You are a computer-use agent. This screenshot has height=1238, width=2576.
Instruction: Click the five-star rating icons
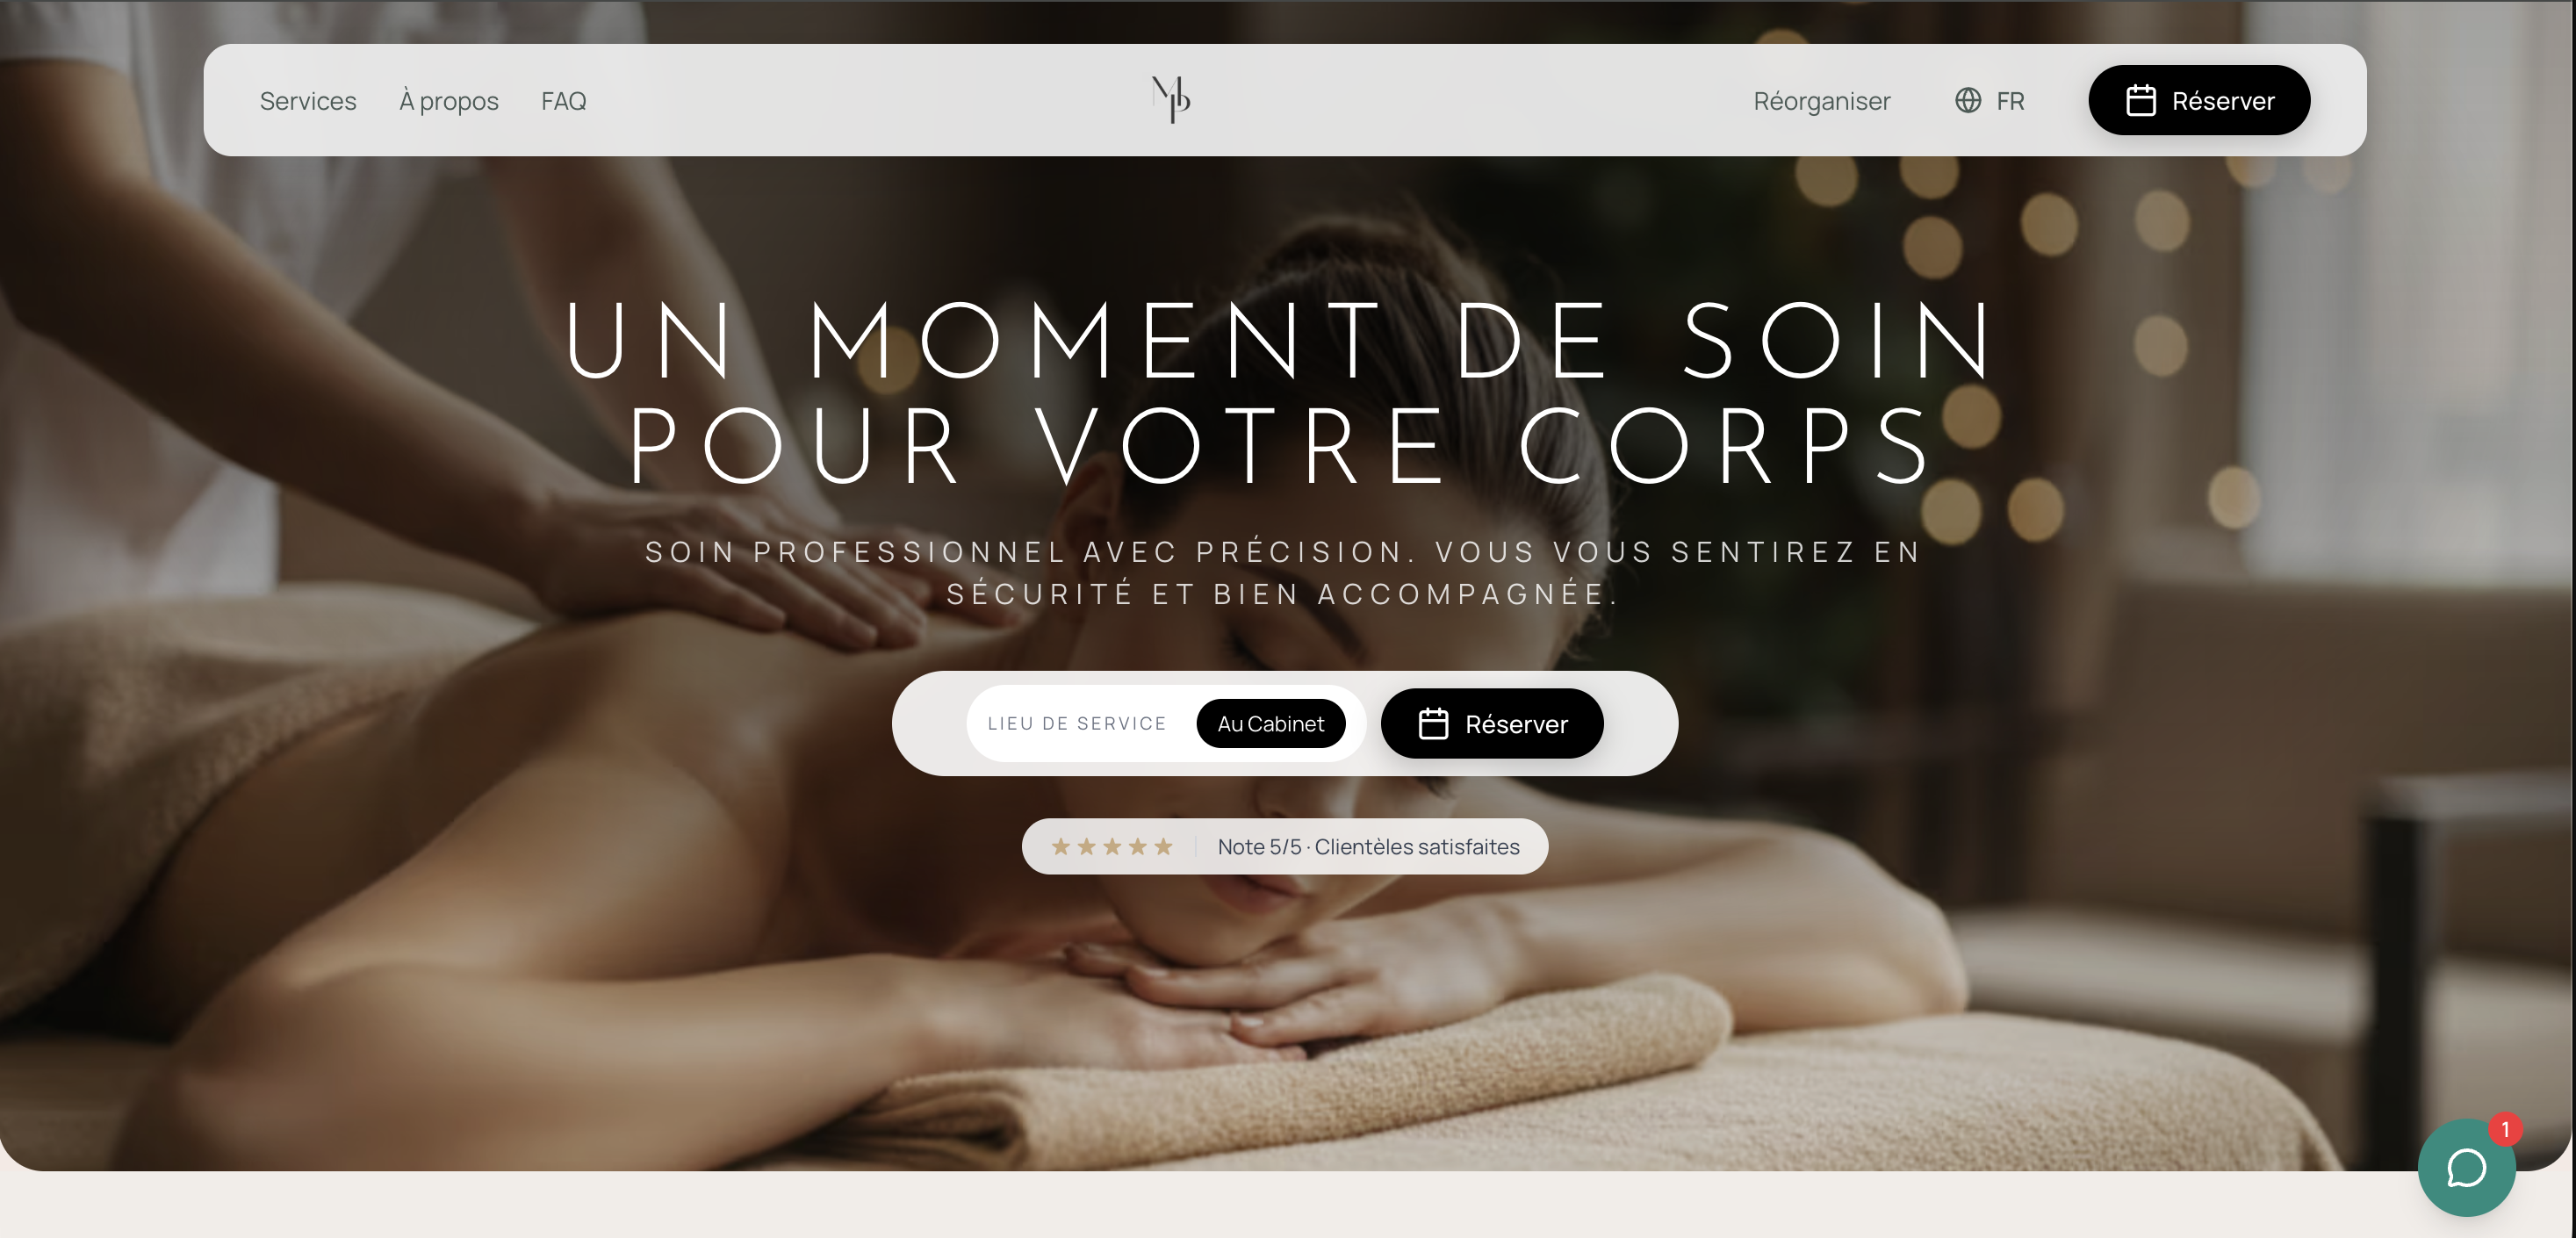(x=1111, y=847)
